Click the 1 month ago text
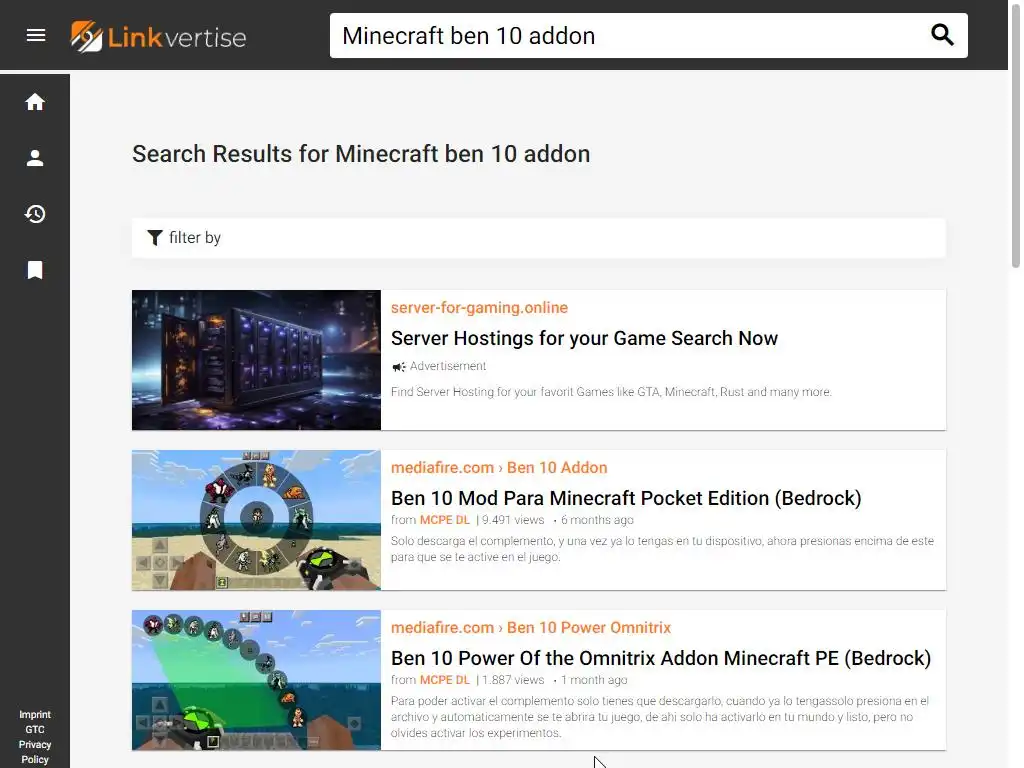Screen dimensions: 1024x768 594,680
